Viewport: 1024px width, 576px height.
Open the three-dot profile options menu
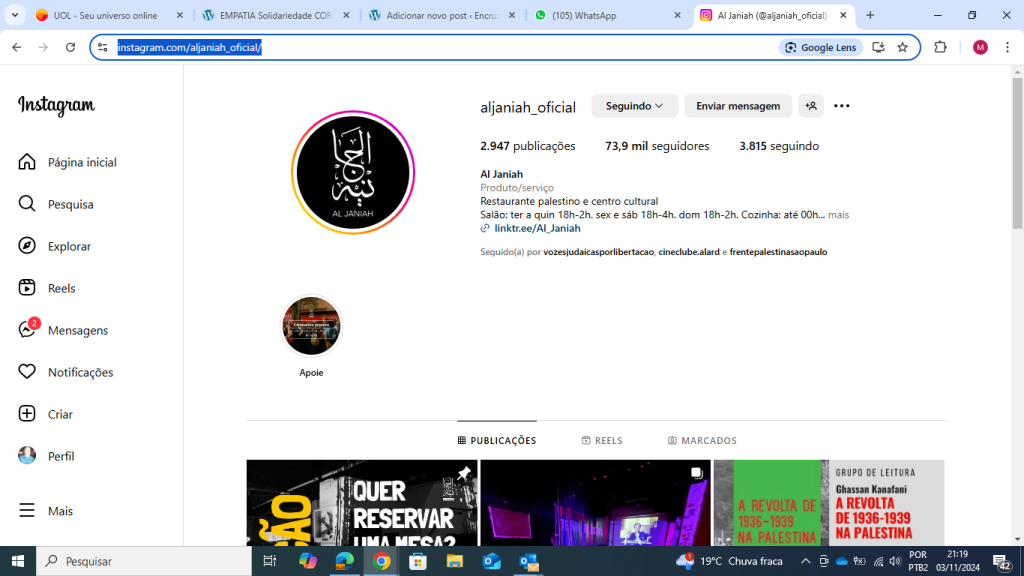click(x=841, y=106)
